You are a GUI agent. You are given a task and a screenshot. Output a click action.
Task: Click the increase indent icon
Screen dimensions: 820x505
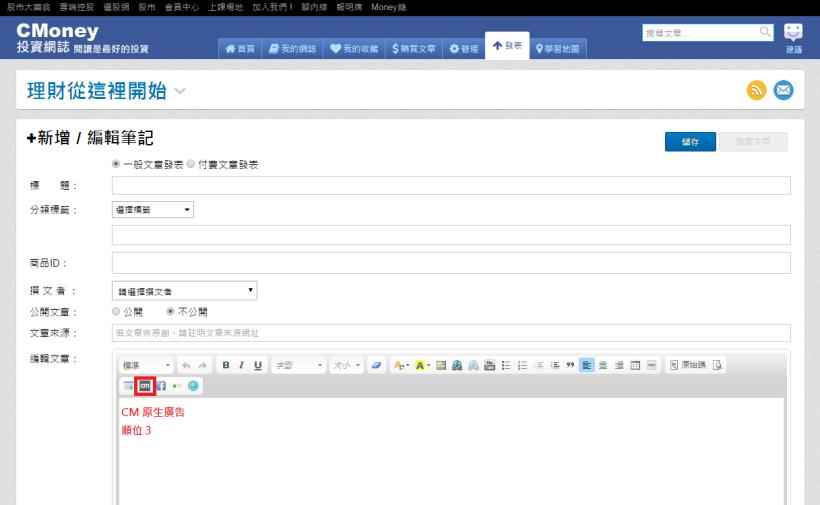point(554,365)
